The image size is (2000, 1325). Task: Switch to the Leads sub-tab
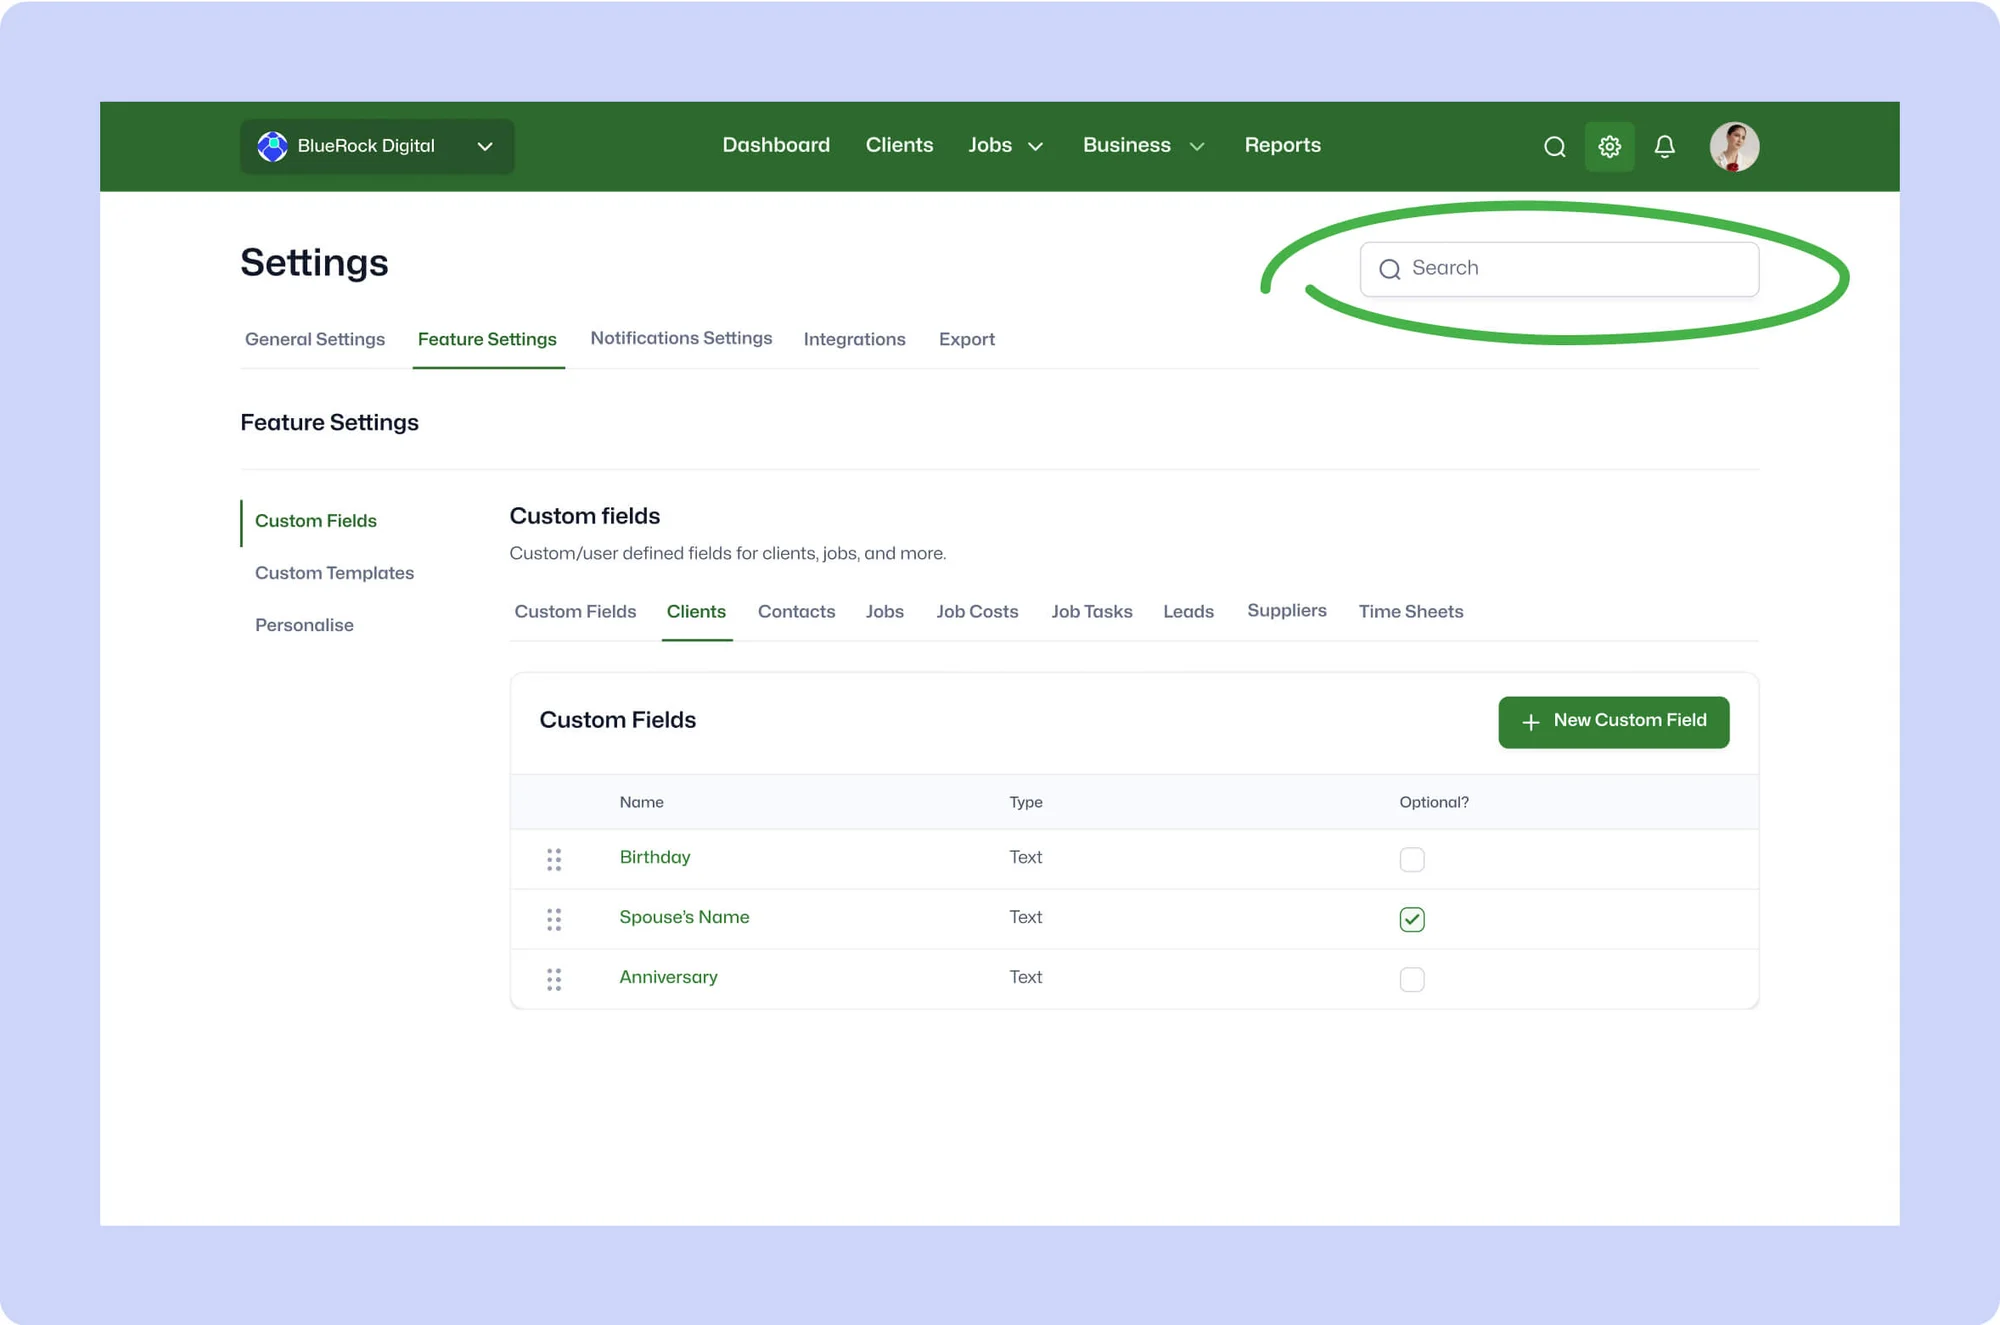pyautogui.click(x=1188, y=611)
